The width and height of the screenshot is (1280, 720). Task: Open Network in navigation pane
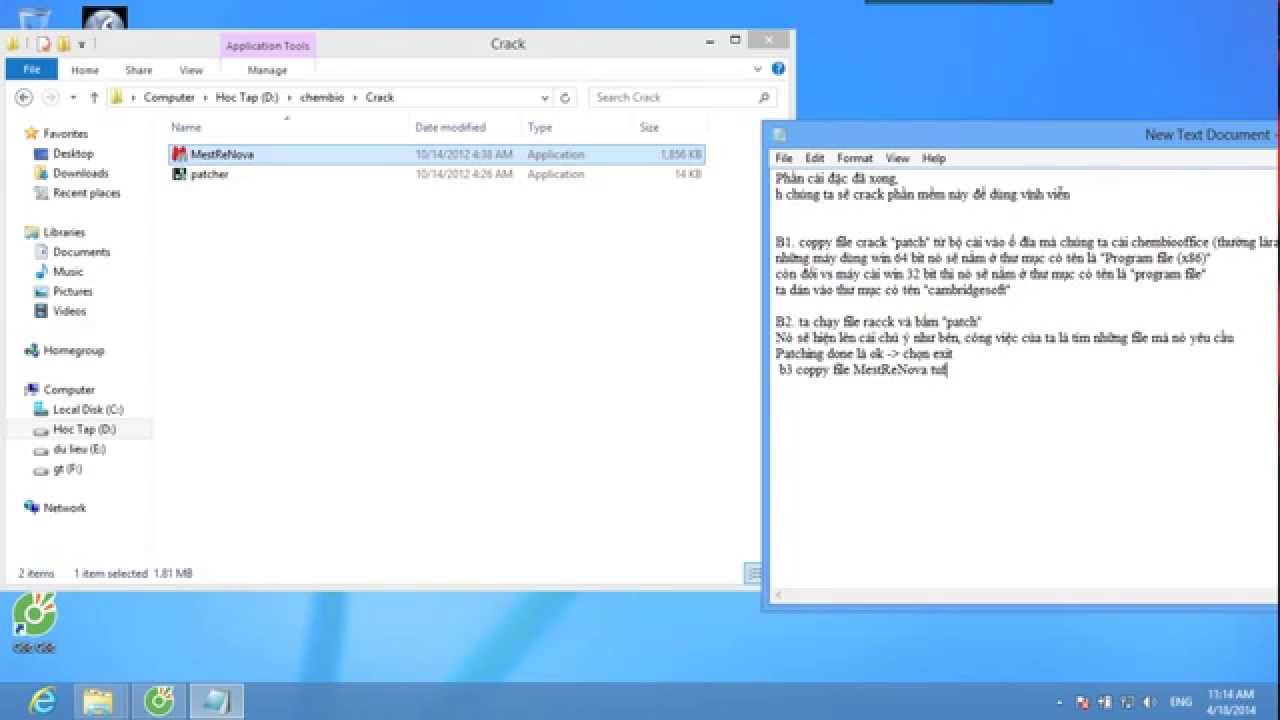[64, 508]
